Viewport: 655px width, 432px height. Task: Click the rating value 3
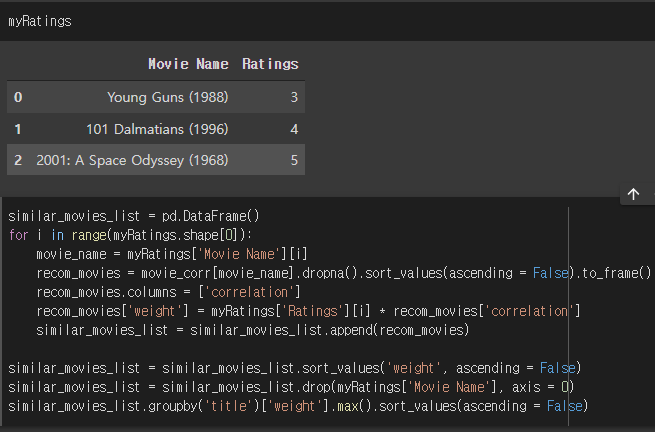294,97
